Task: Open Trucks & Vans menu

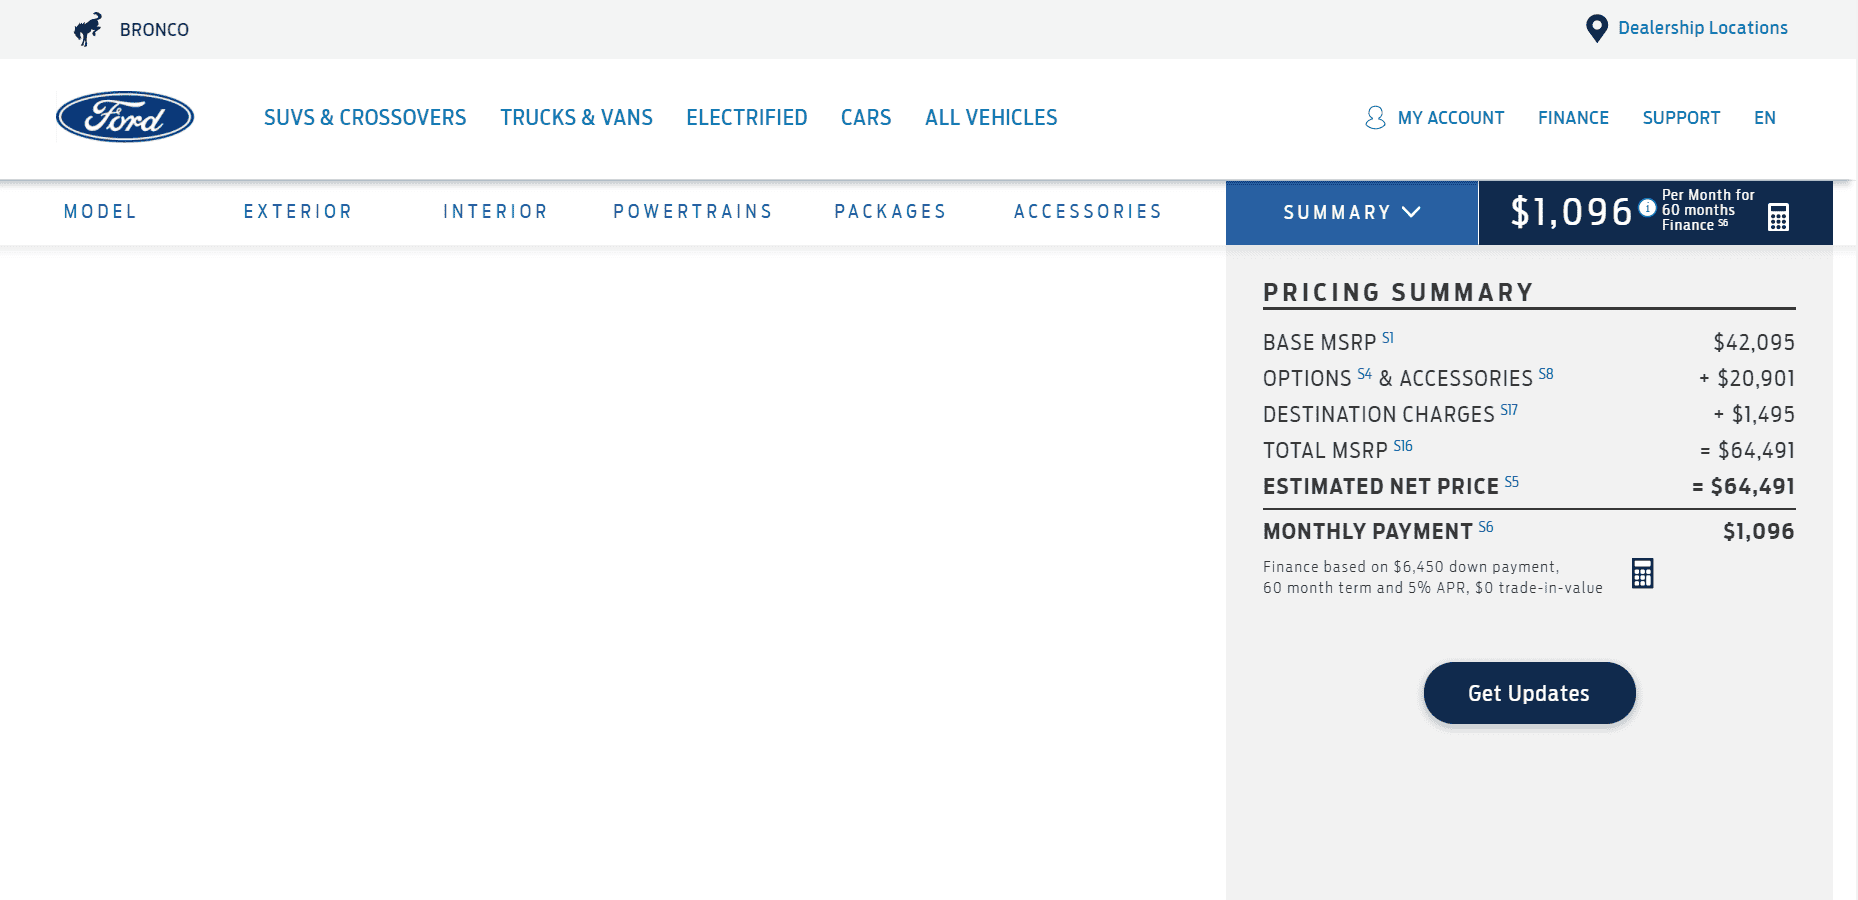Action: click(576, 118)
